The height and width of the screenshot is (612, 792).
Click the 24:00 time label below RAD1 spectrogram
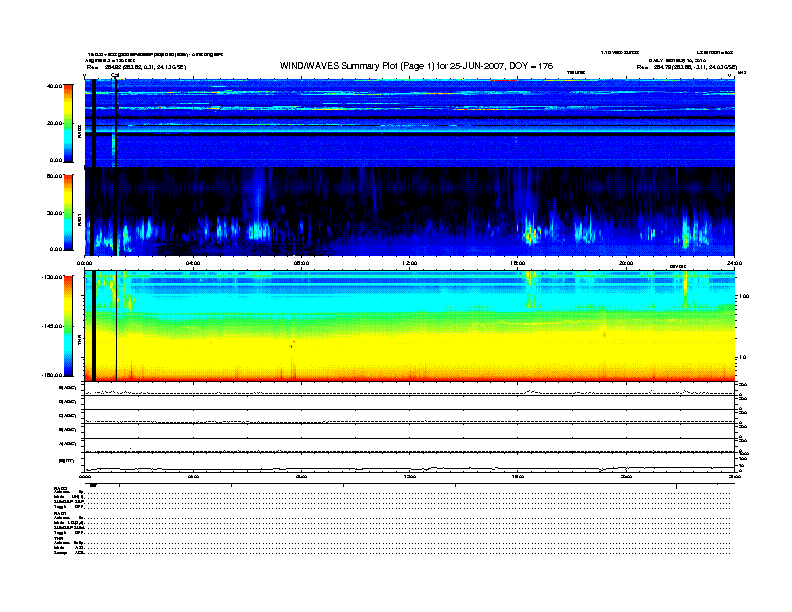(x=734, y=263)
